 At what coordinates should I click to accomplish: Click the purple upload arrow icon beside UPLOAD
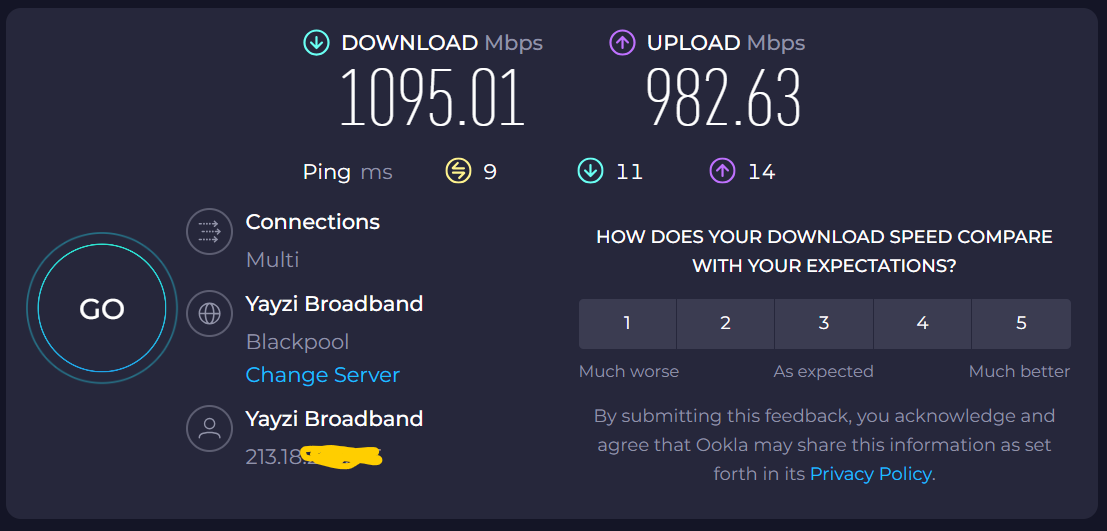pyautogui.click(x=622, y=43)
